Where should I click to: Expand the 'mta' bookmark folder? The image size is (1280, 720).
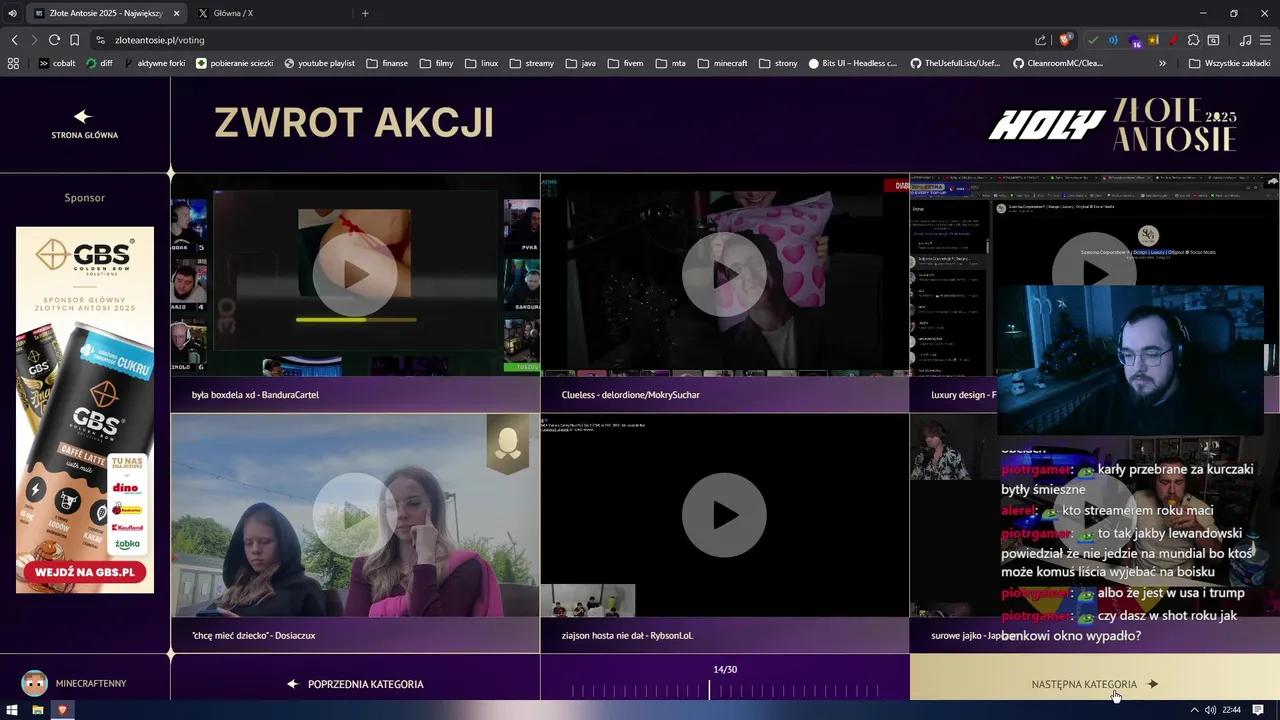pos(670,63)
